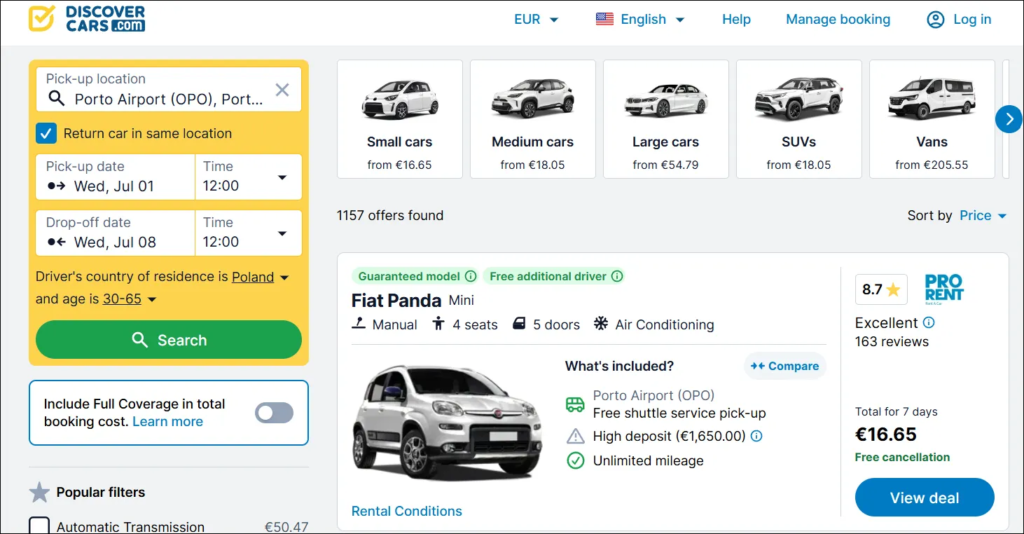Click the Learn more link
1024x534 pixels.
tap(168, 422)
